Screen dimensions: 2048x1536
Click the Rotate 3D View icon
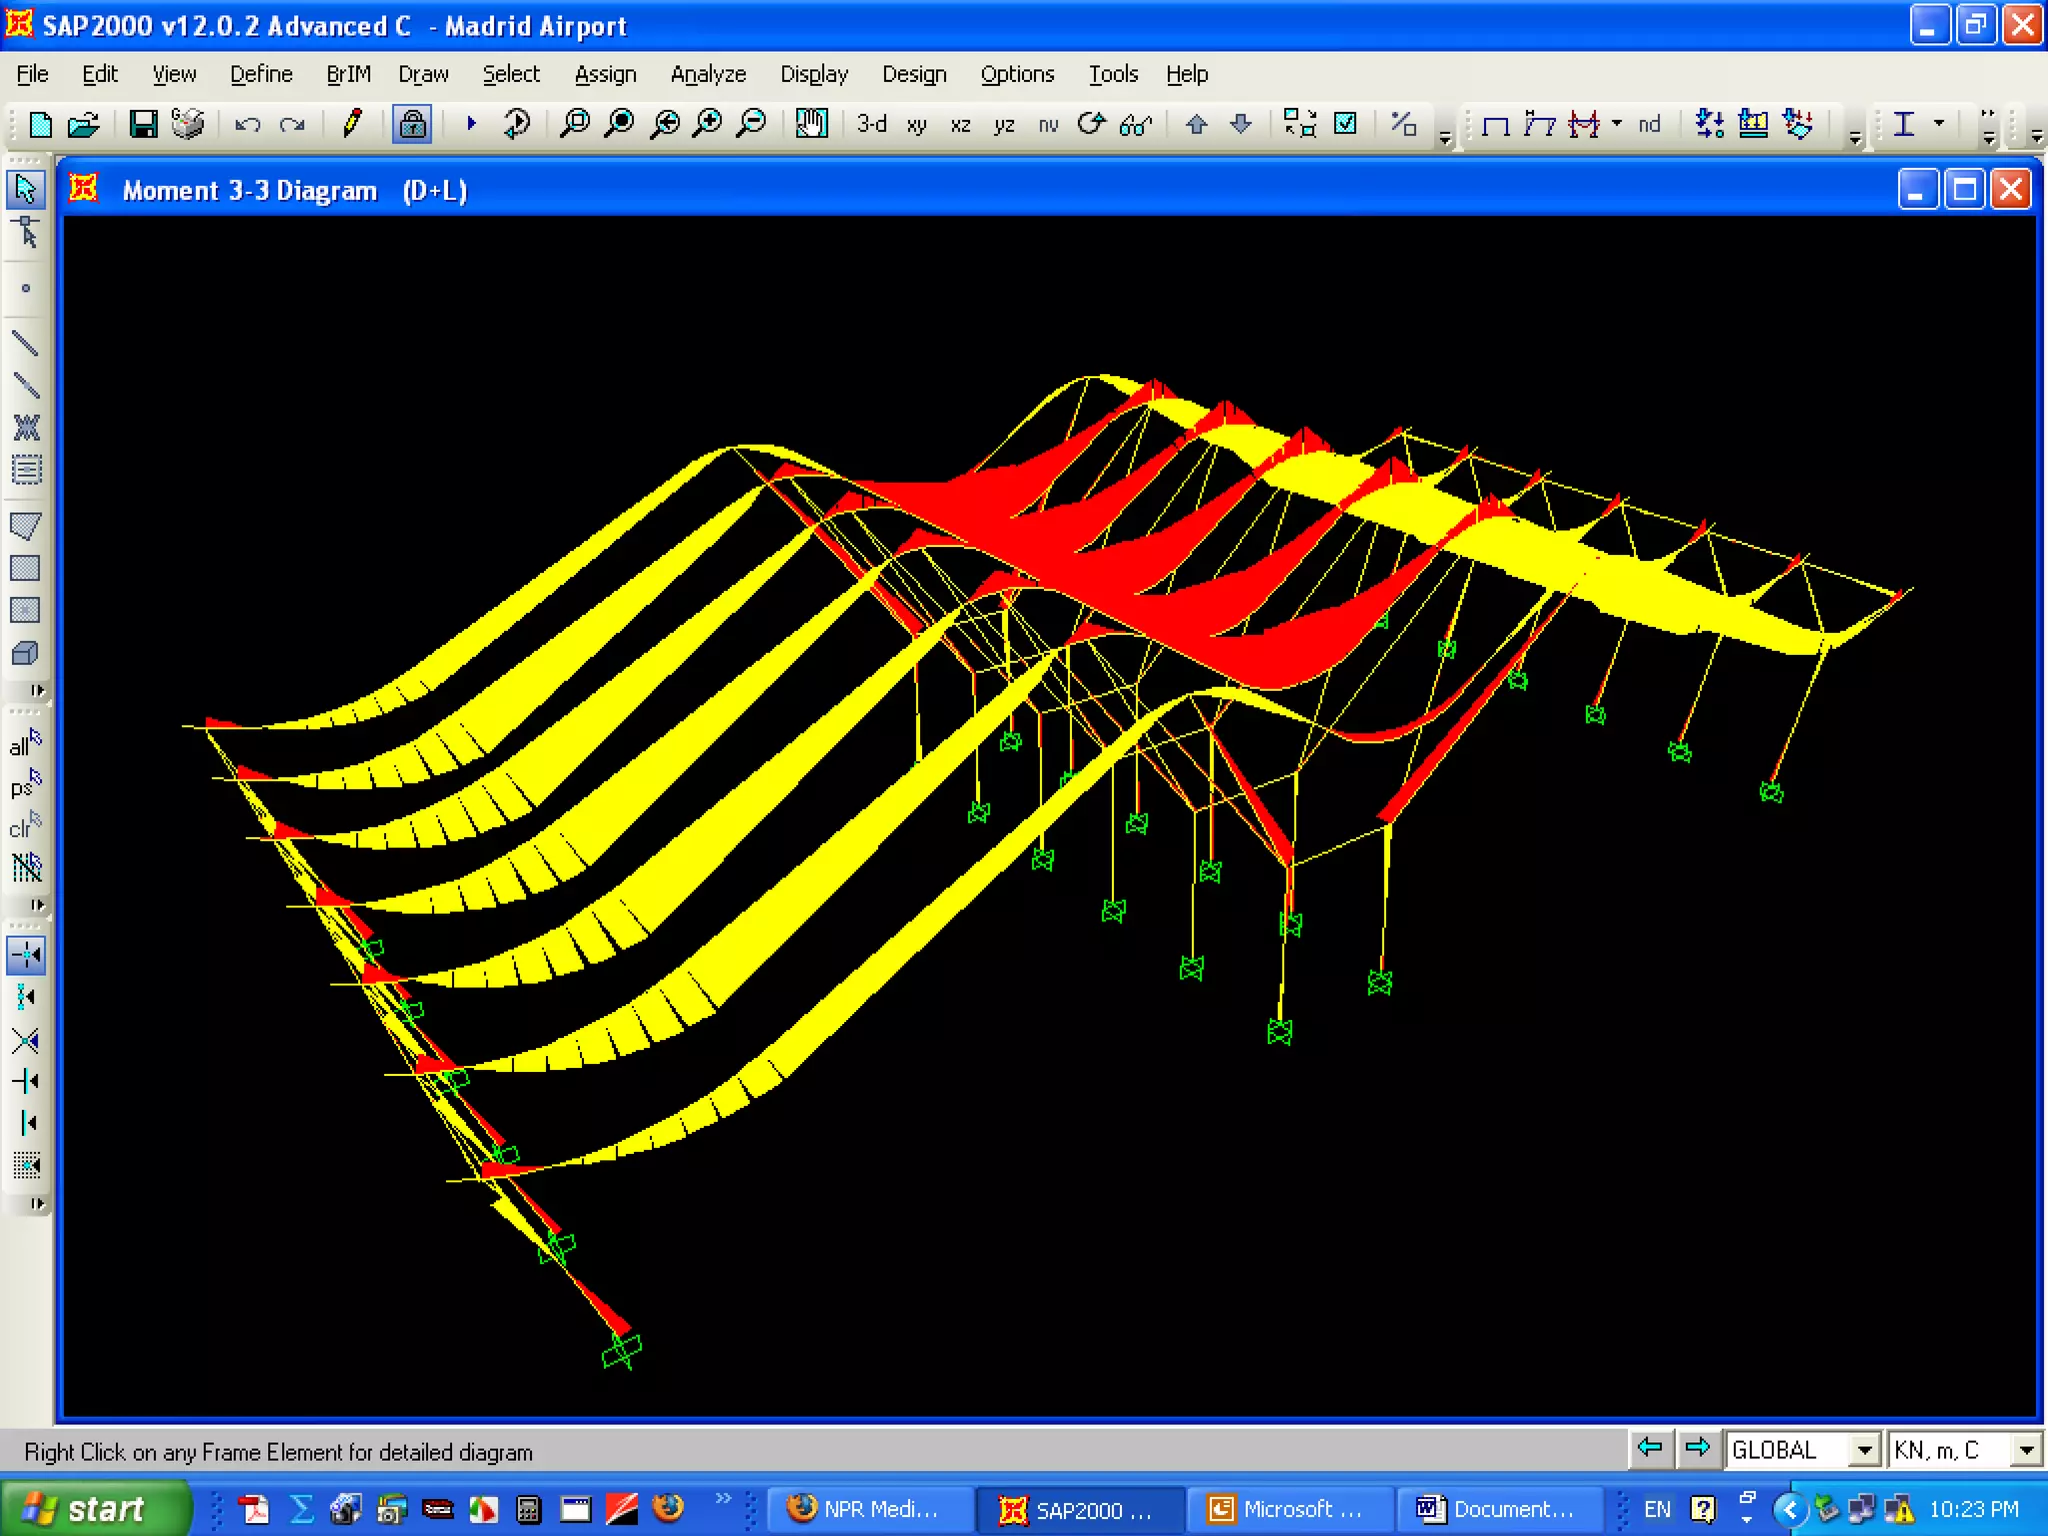point(1091,124)
